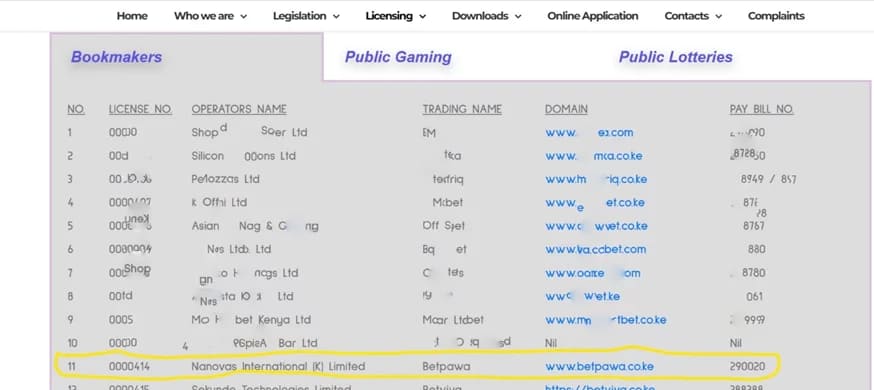Image resolution: width=874 pixels, height=390 pixels.
Task: Select the Silicon operator name in row 2
Action: [244, 156]
